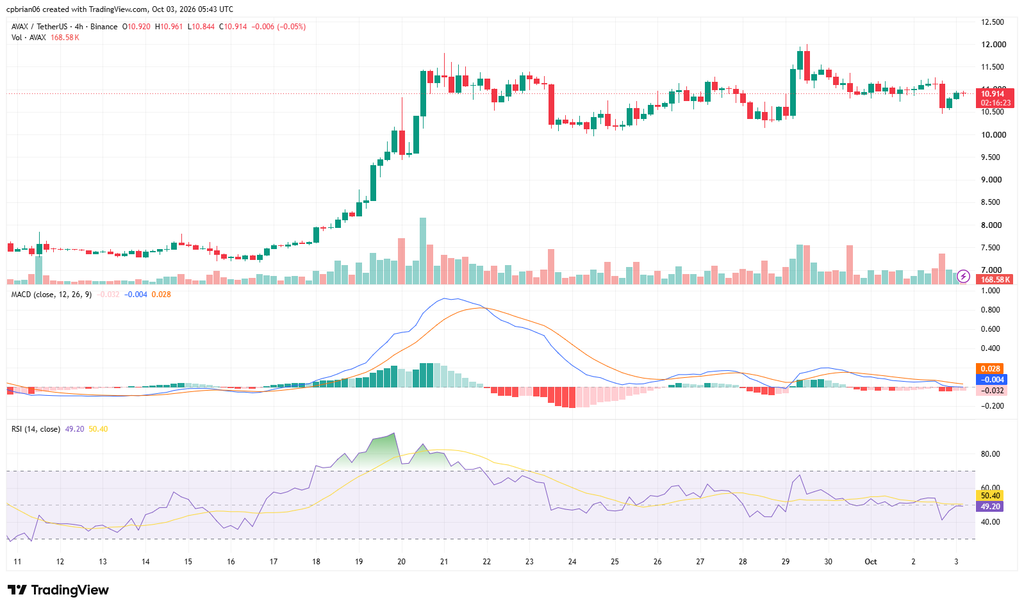Click the 02:16:23 countdown timer
Screen dimensions: 1024x609
tap(995, 103)
